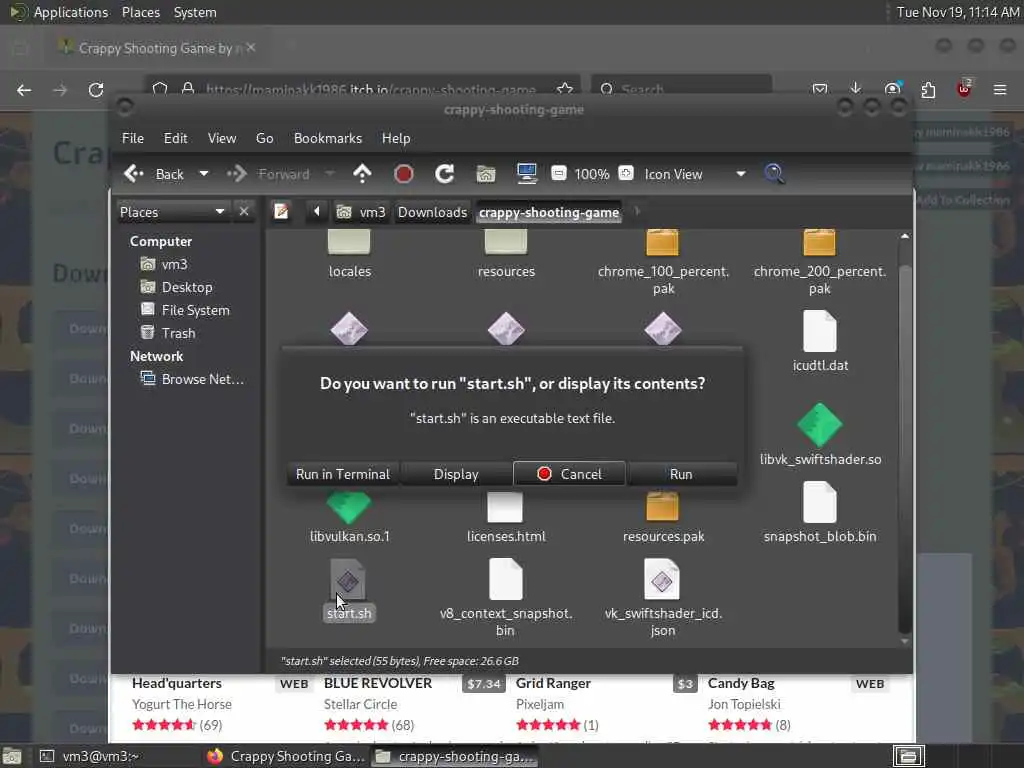Open Firefox downloads arrow icon
Viewport: 1024px width, 768px height.
[856, 89]
